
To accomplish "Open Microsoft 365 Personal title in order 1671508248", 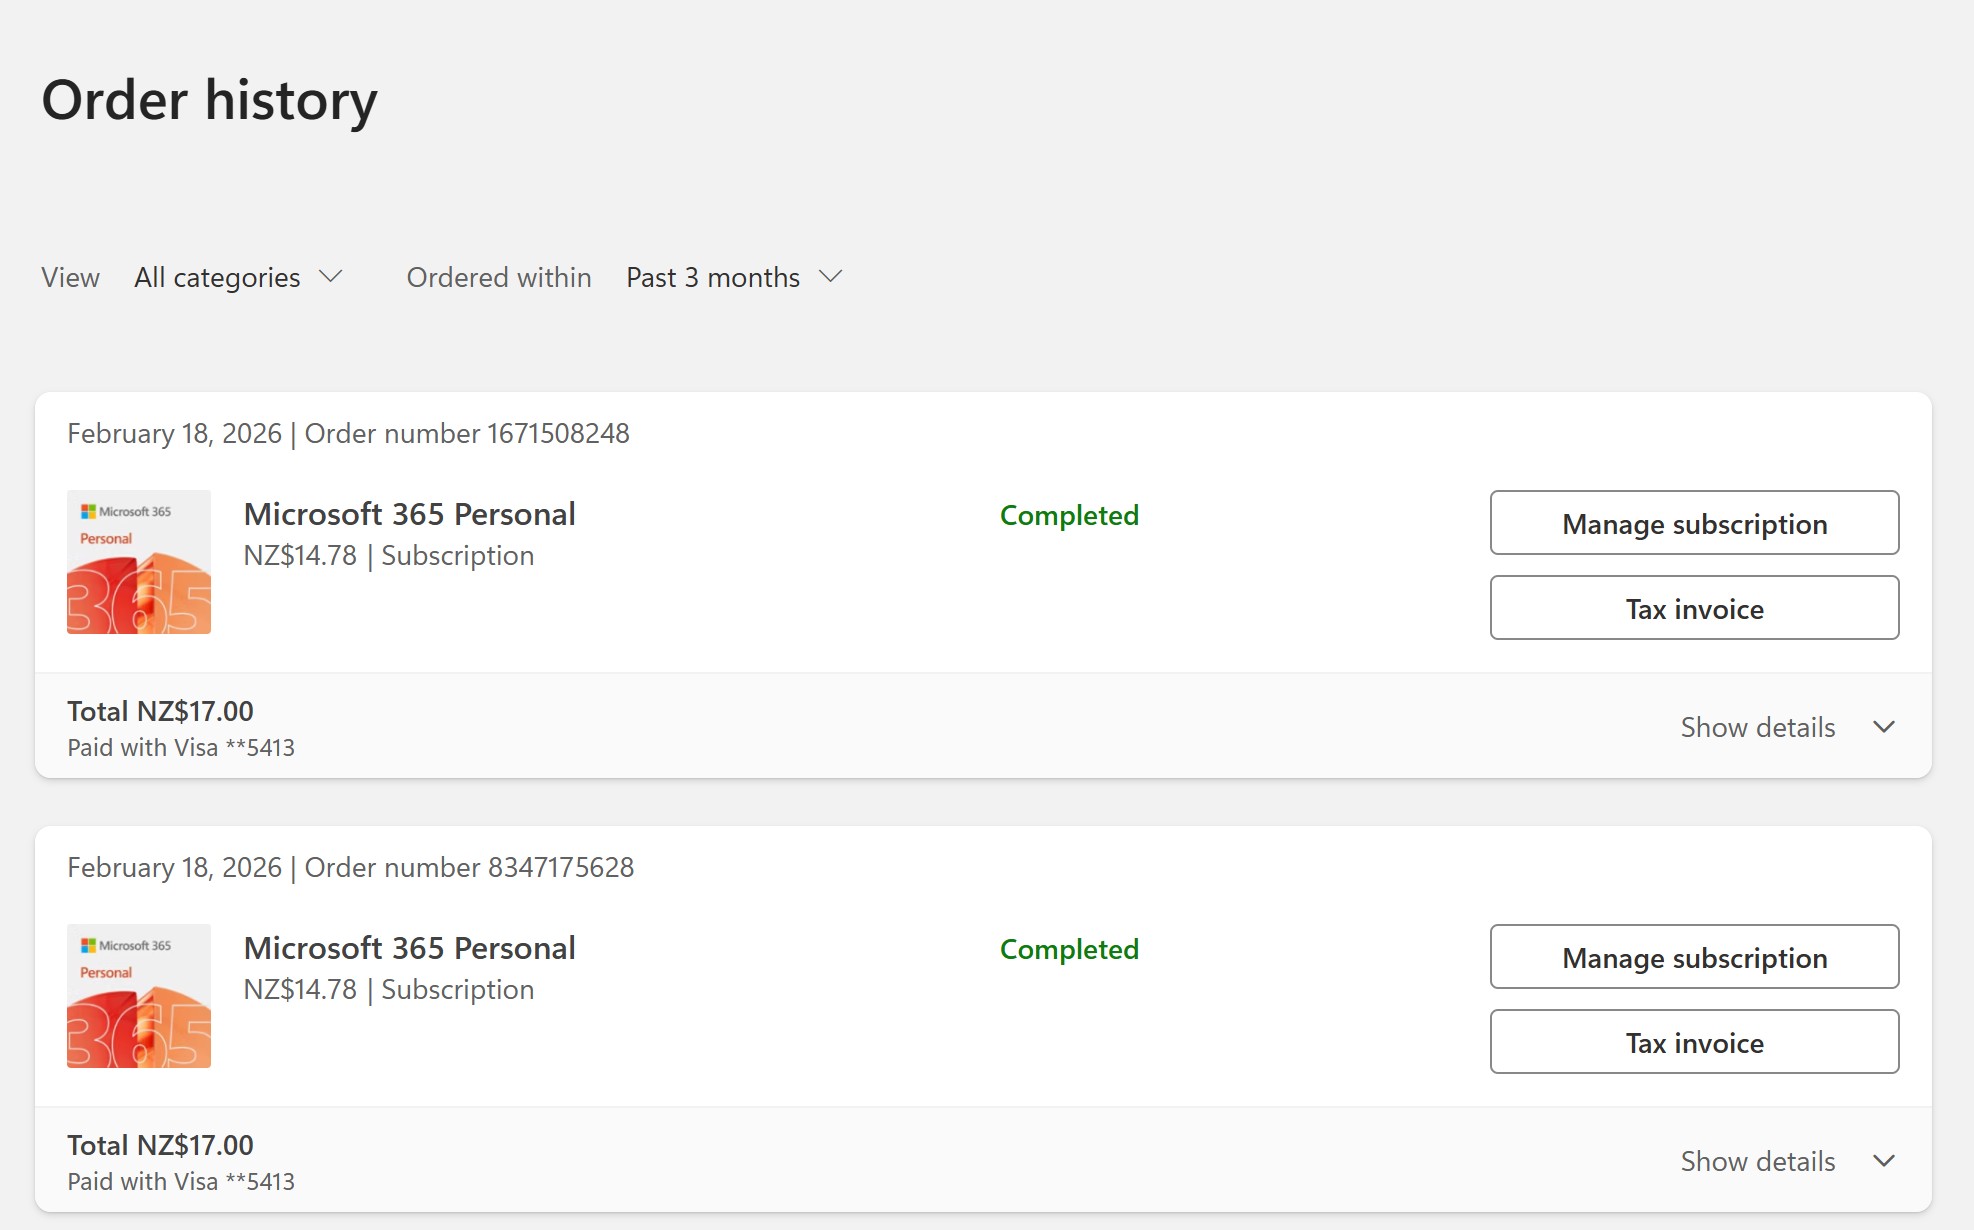I will tap(409, 514).
